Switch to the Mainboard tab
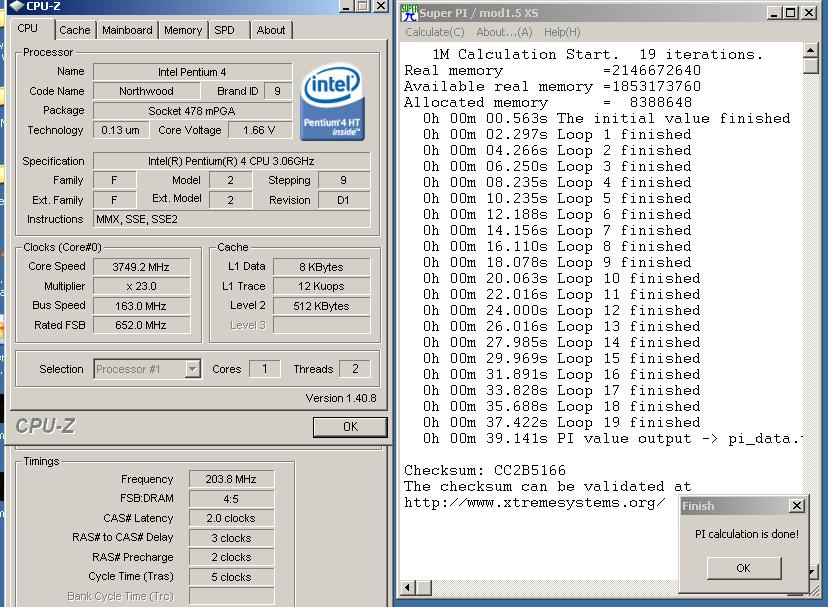This screenshot has height=610, width=828. pyautogui.click(x=127, y=30)
